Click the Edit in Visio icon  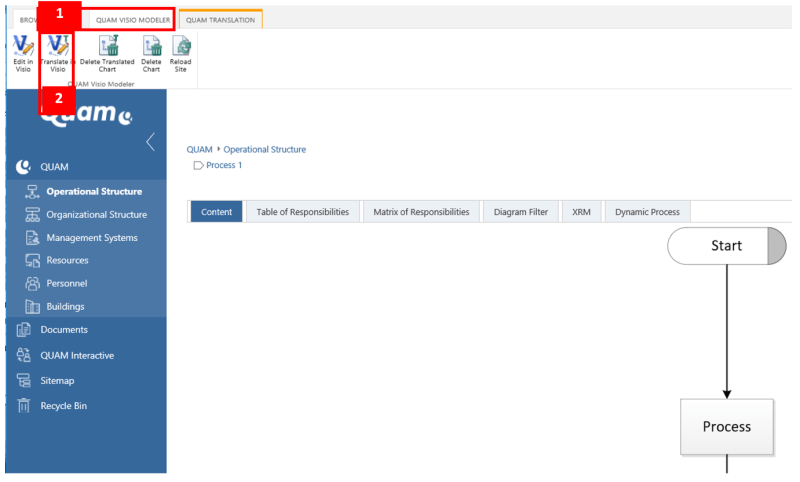pyautogui.click(x=23, y=46)
